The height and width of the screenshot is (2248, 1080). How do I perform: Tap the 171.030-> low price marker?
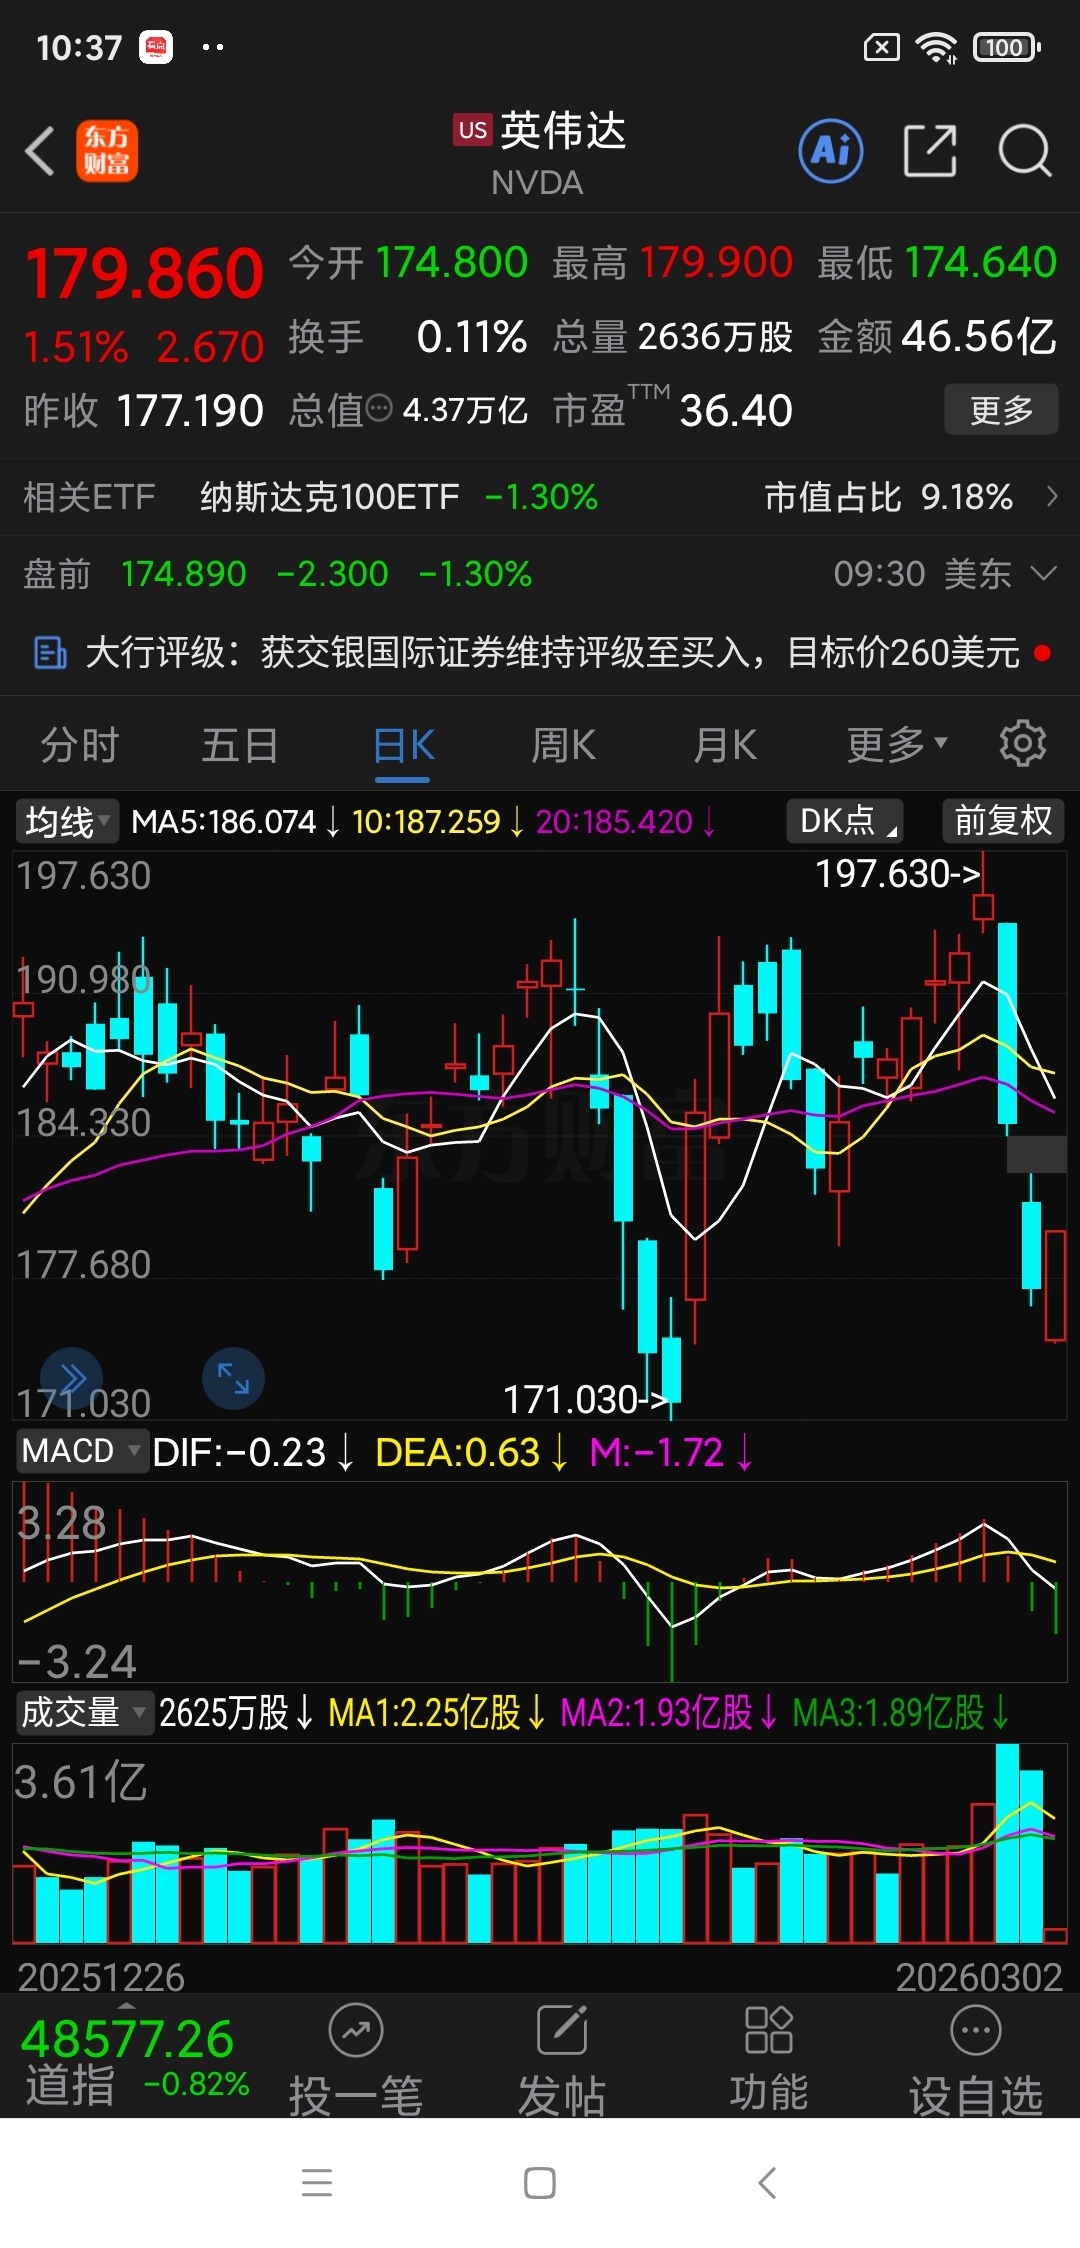coord(585,1400)
